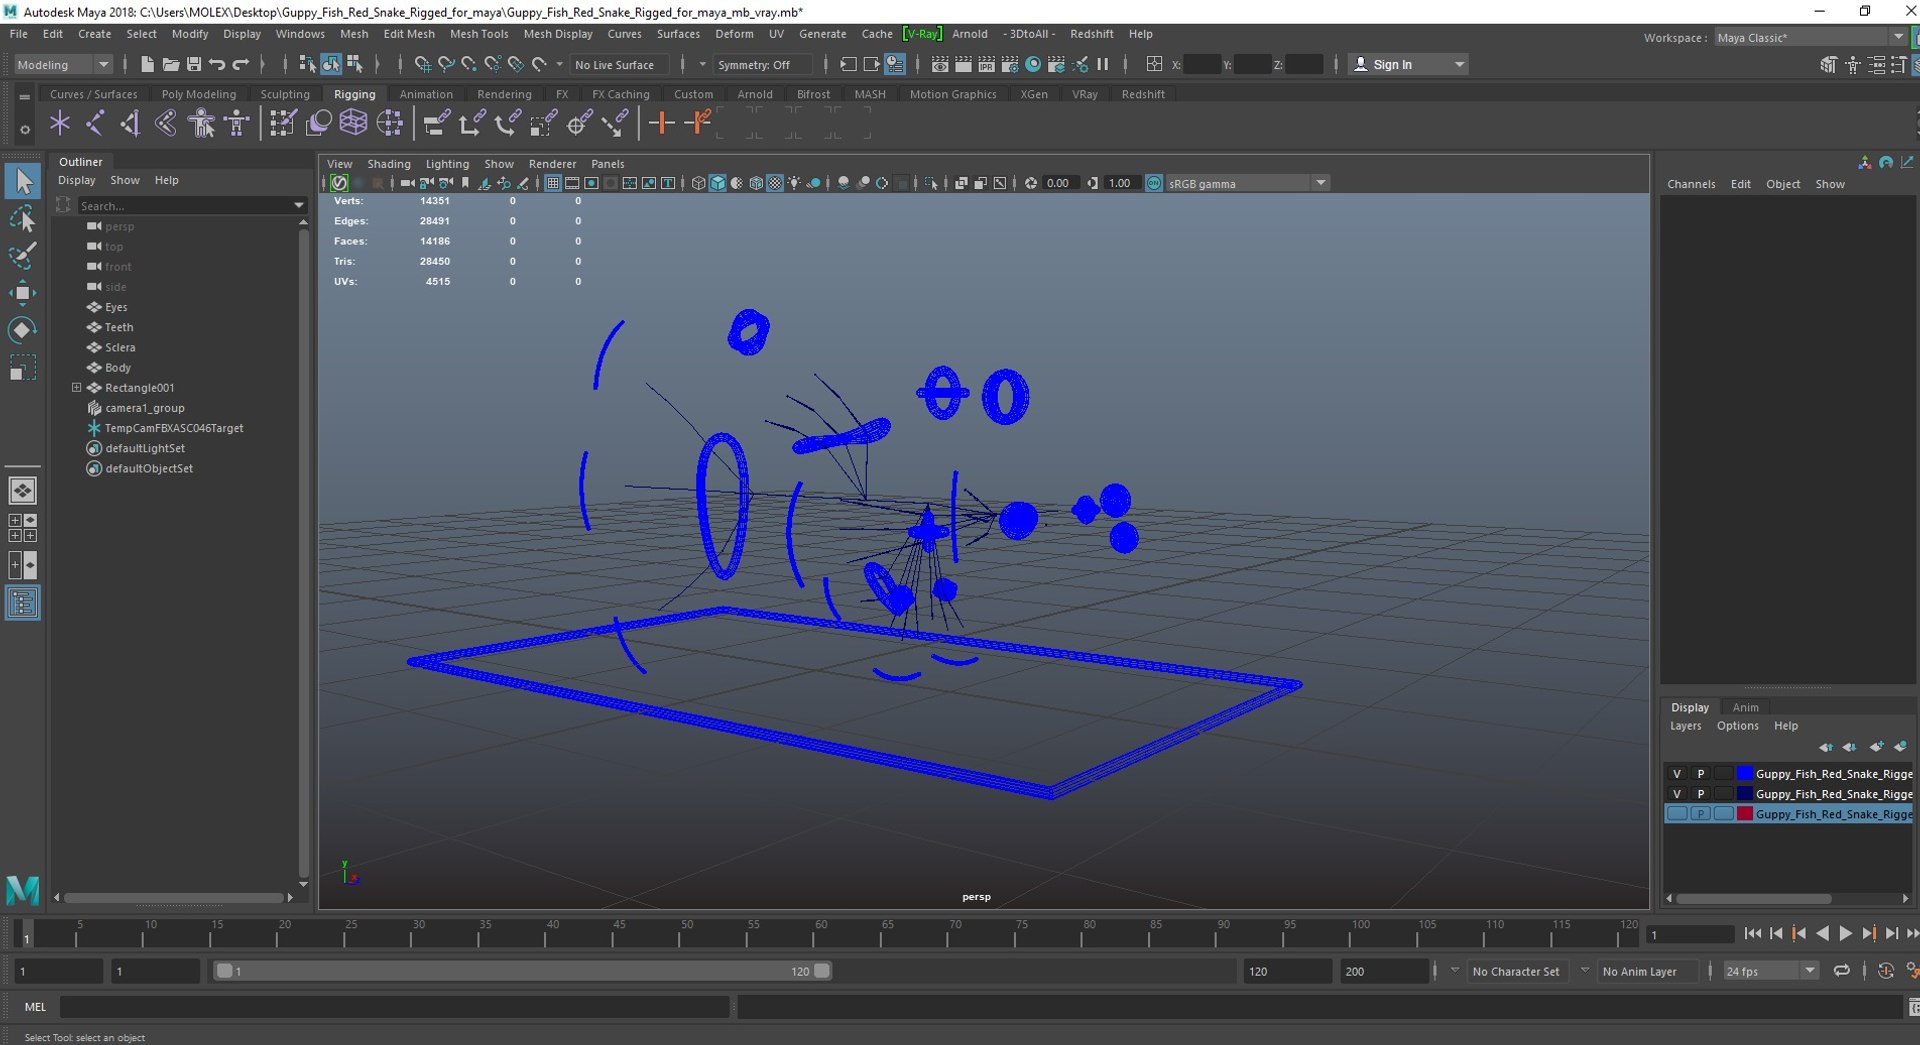Open the viewport Shading menu
1920x1045 pixels.
coord(389,164)
